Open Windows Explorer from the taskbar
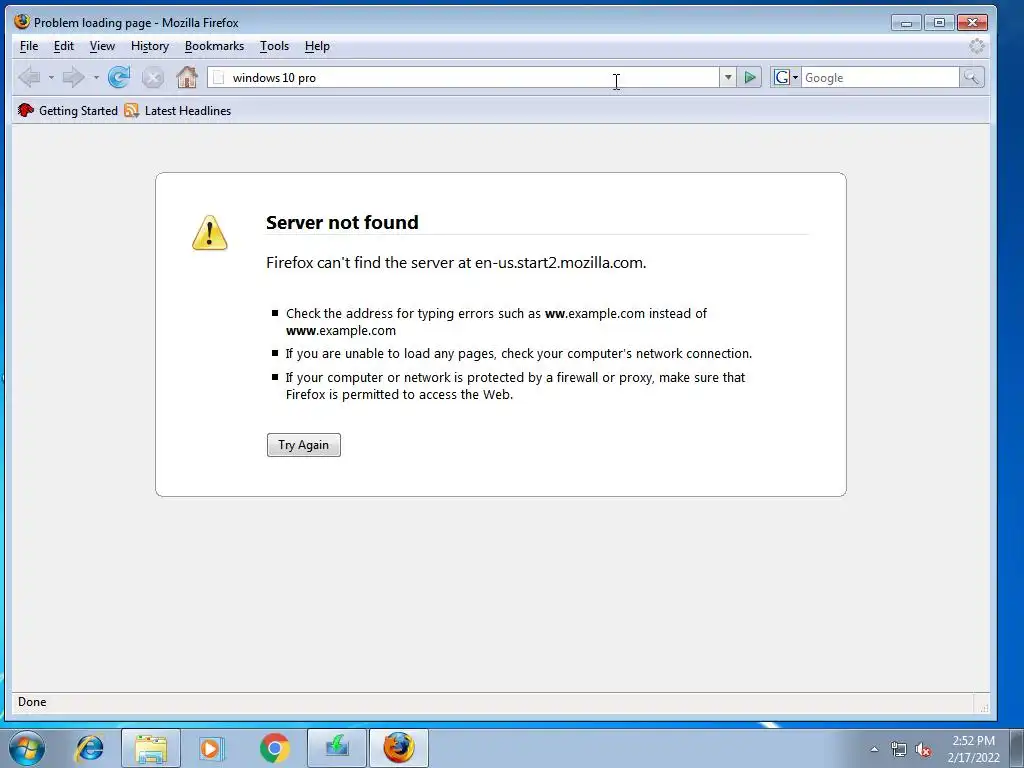 coord(151,748)
